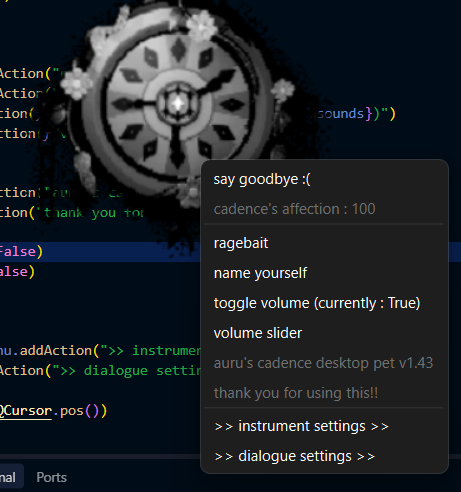Click the 'thank you for' string in the code
The image size is (461, 492).
click(x=94, y=213)
